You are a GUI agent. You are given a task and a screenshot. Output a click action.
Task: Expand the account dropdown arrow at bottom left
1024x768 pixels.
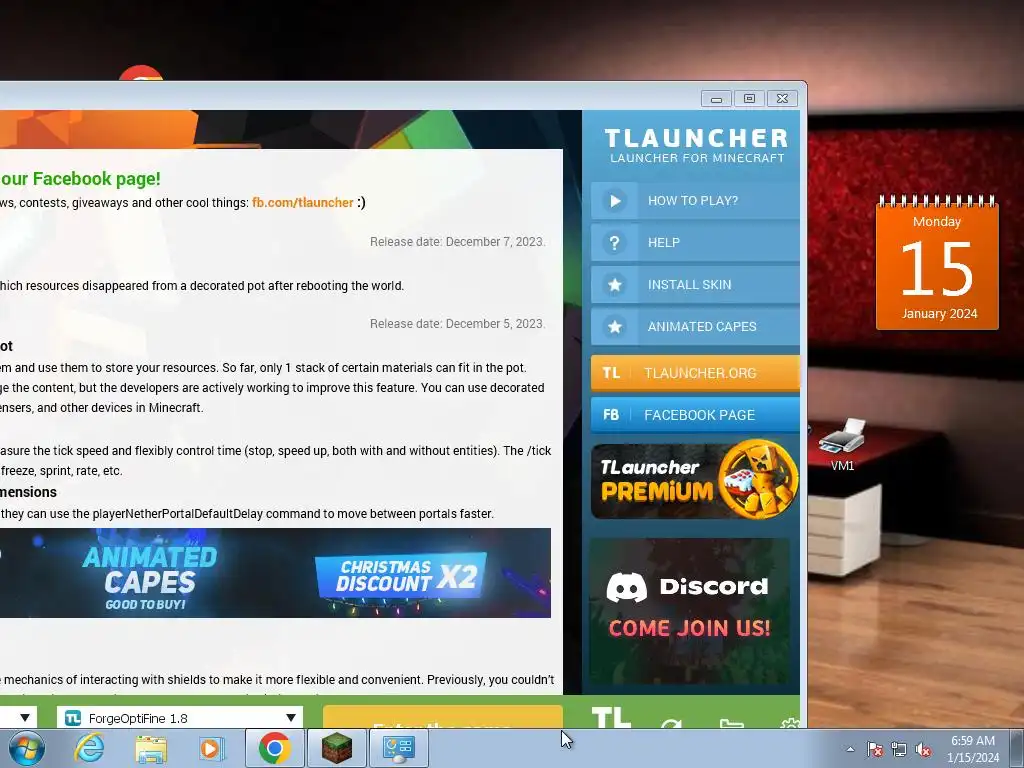(x=25, y=718)
